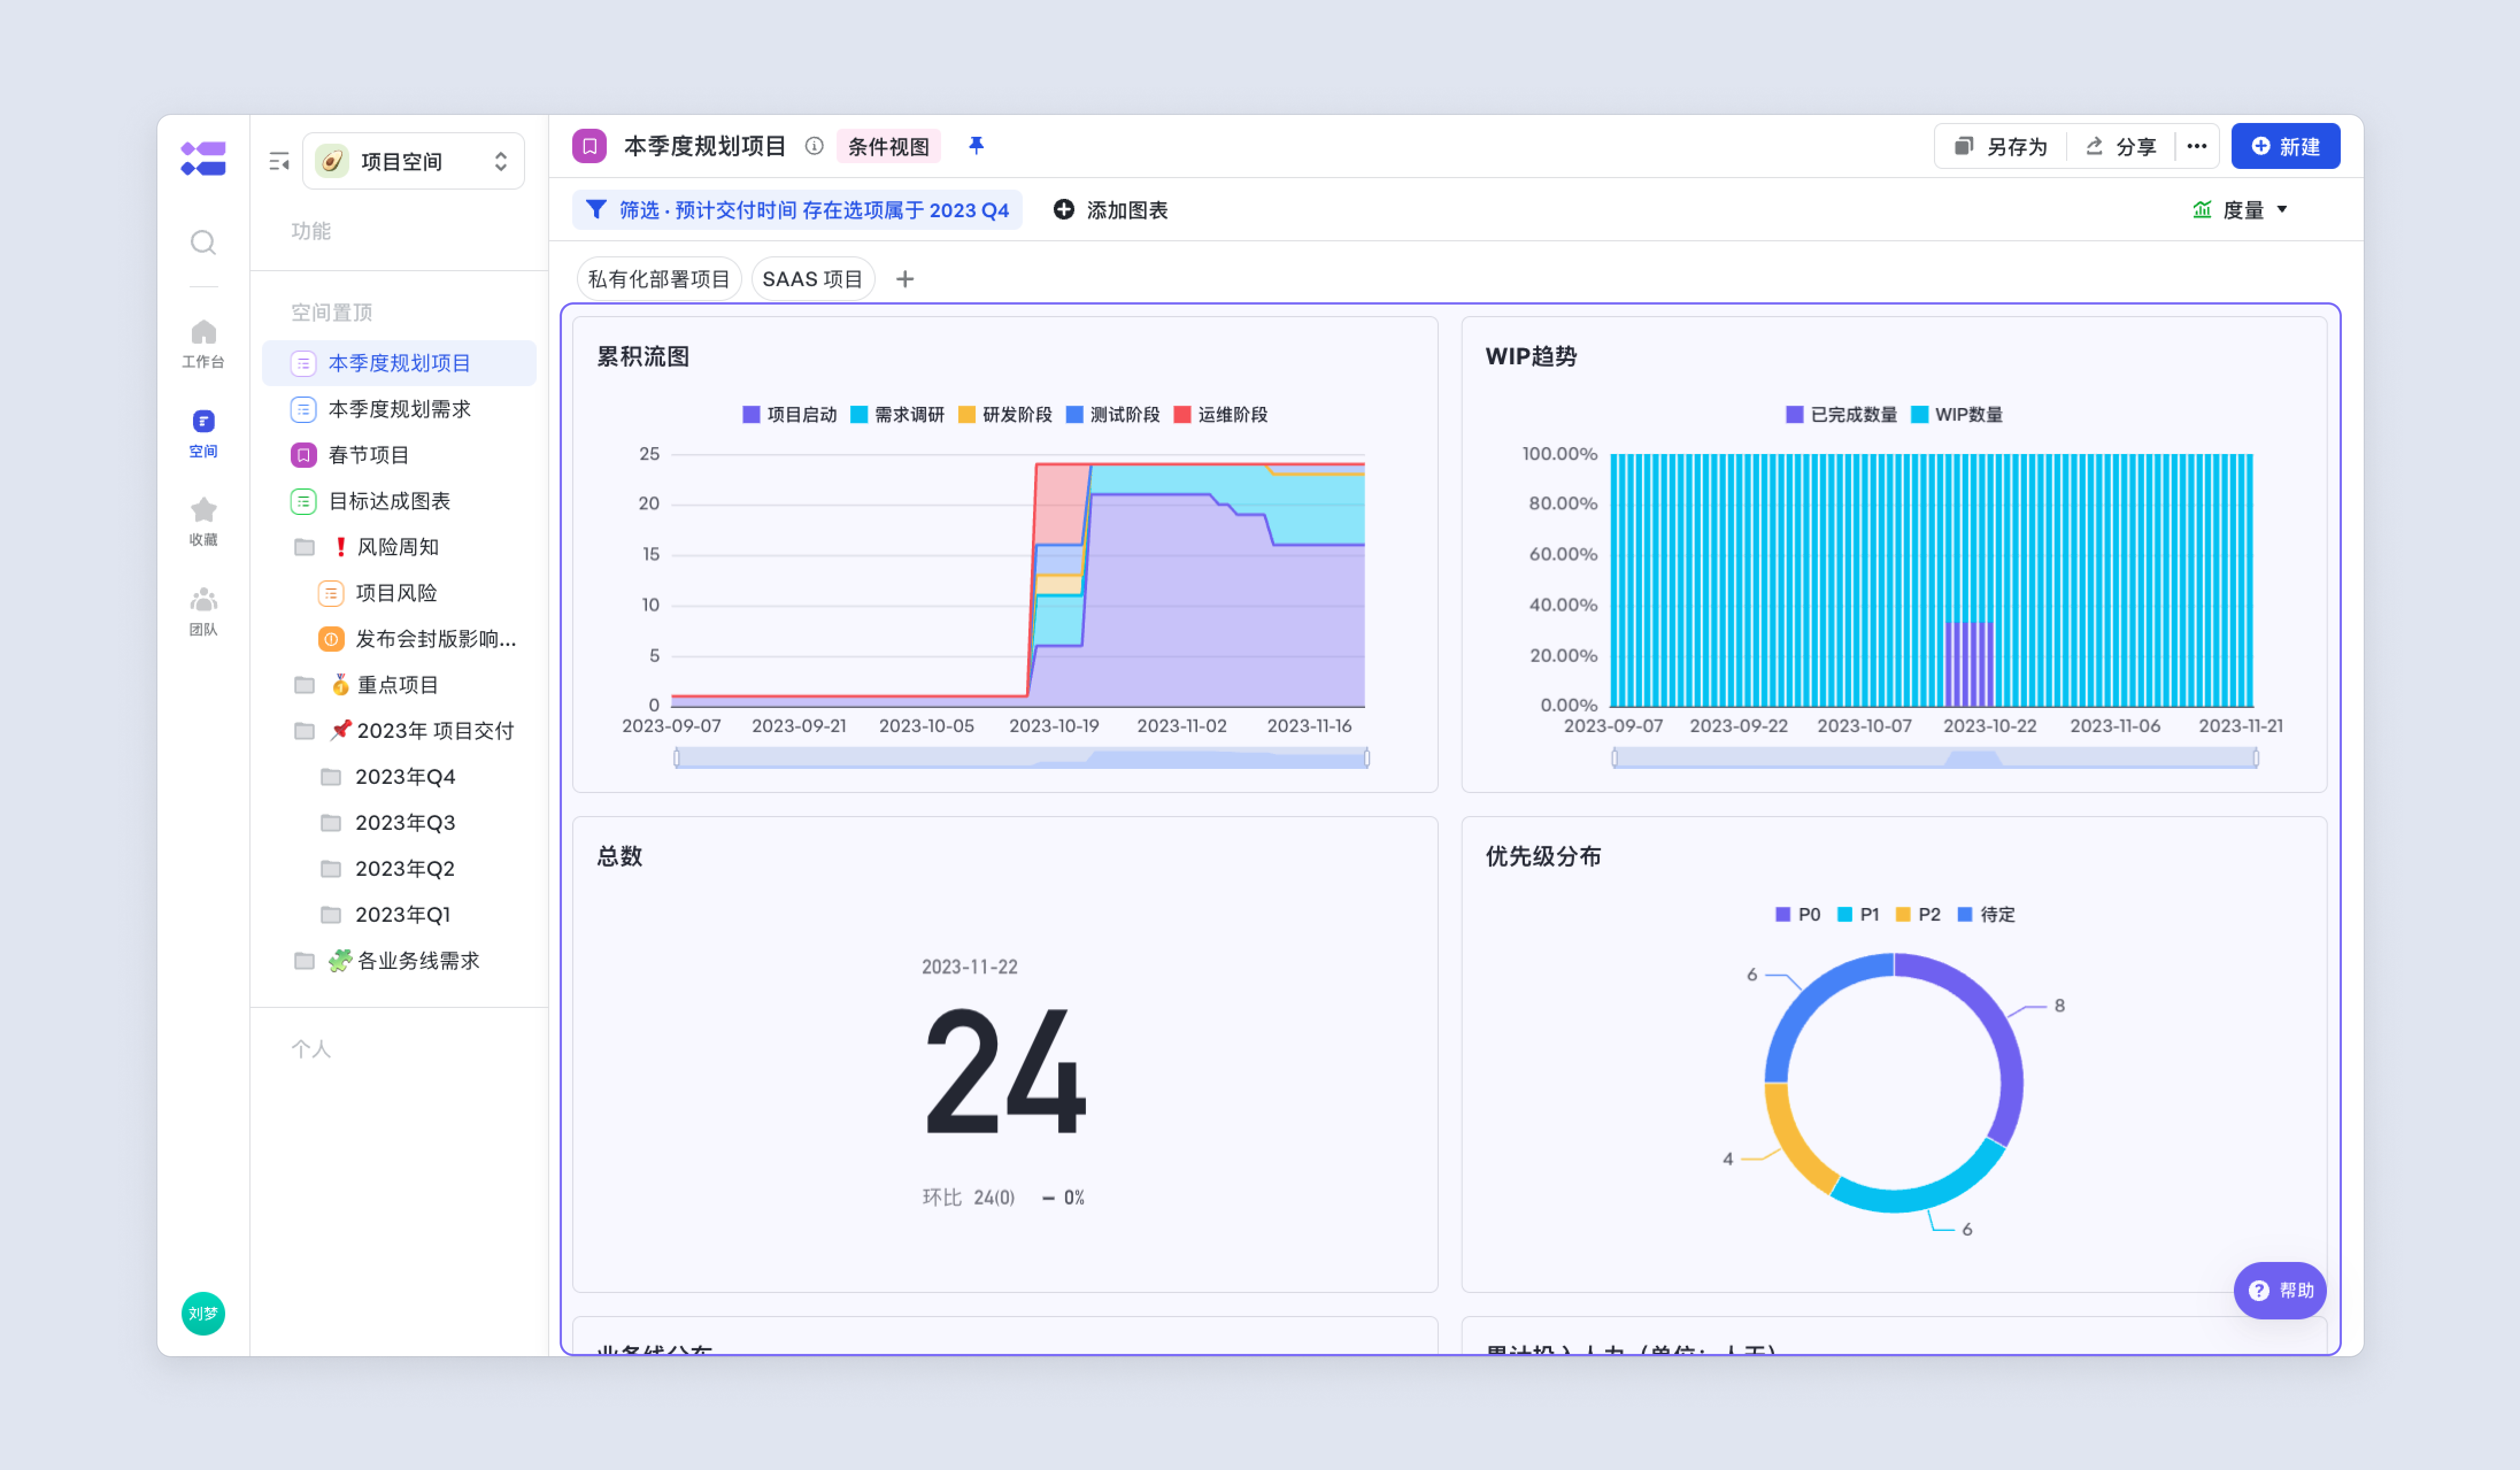Collapse the sidebar with the fold icon
This screenshot has width=2520, height=1470.
point(279,161)
